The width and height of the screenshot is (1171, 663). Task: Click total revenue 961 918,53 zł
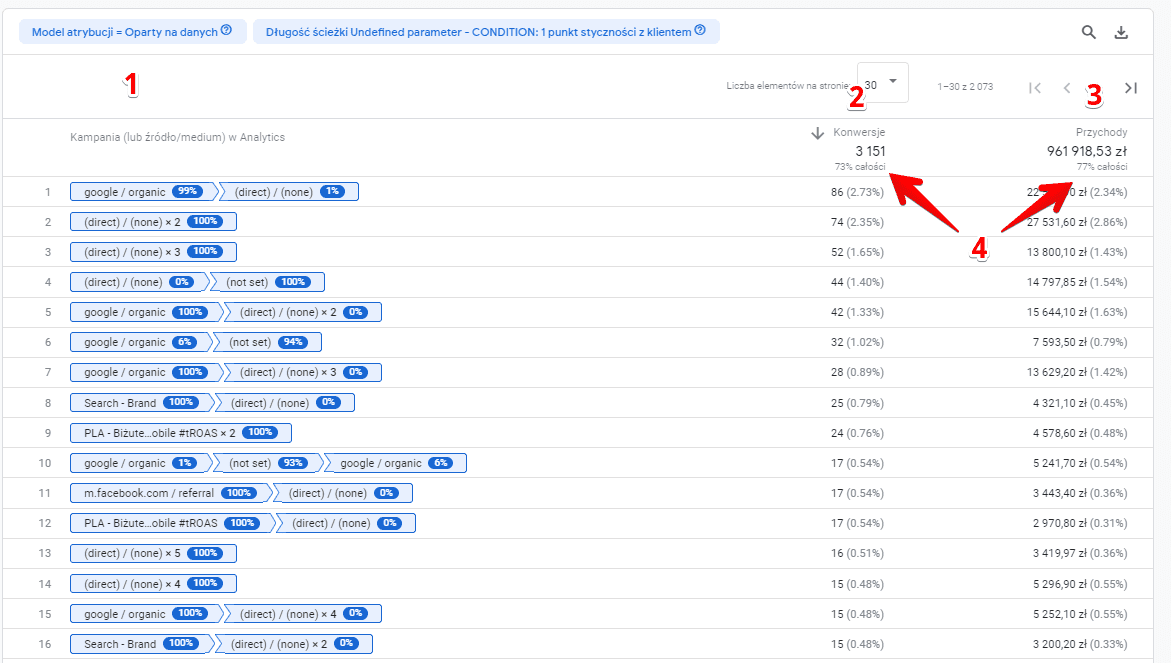[1087, 151]
